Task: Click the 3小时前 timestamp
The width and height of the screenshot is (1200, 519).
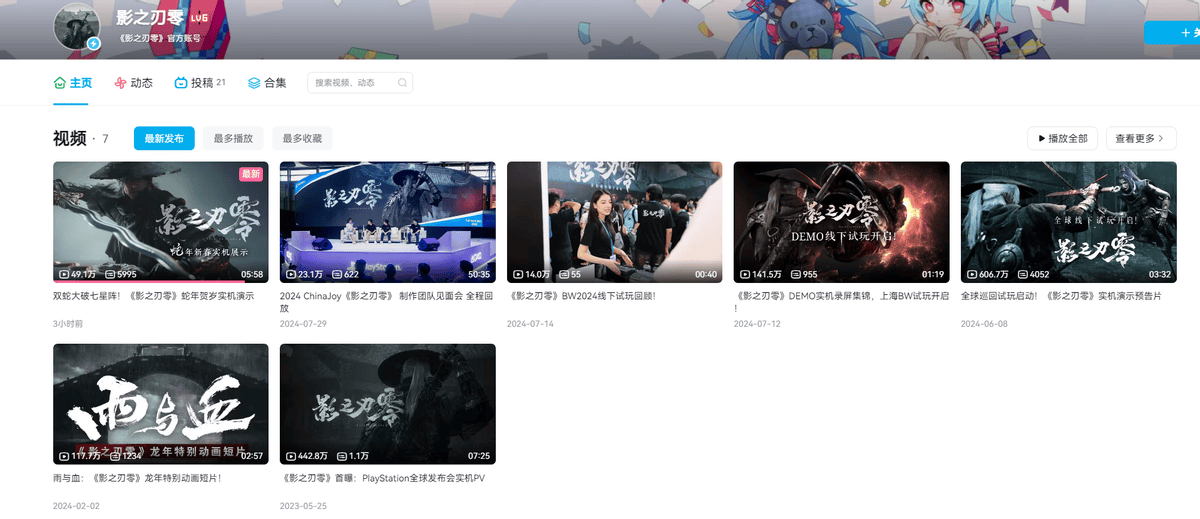Action: 68,324
